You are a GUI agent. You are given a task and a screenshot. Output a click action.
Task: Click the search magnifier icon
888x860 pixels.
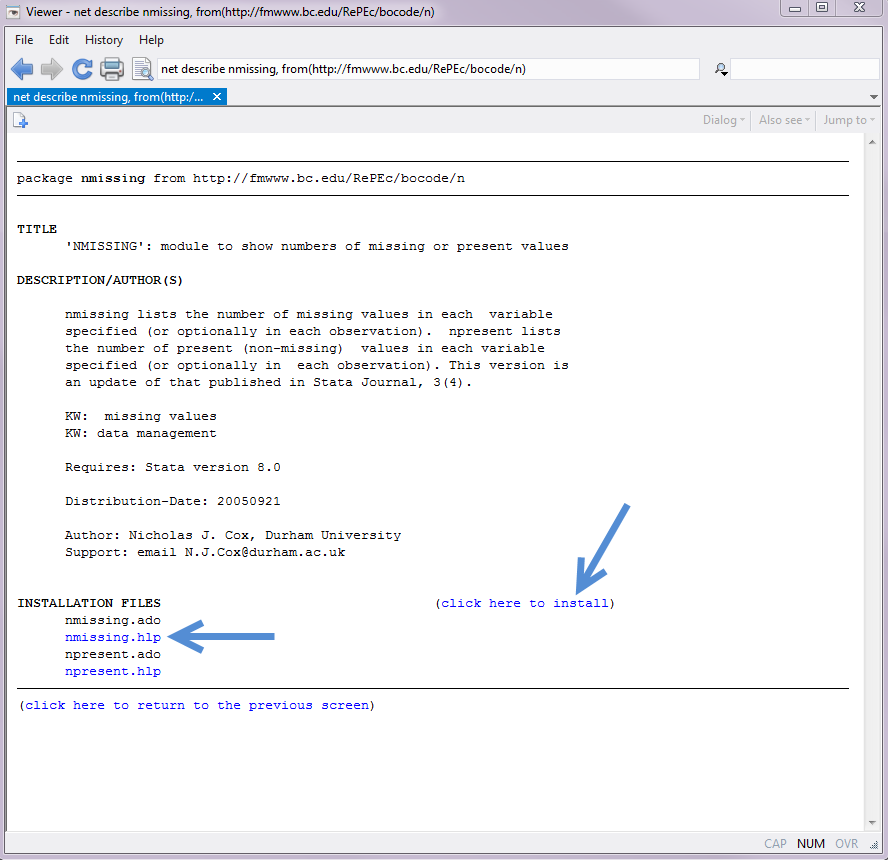(x=720, y=69)
